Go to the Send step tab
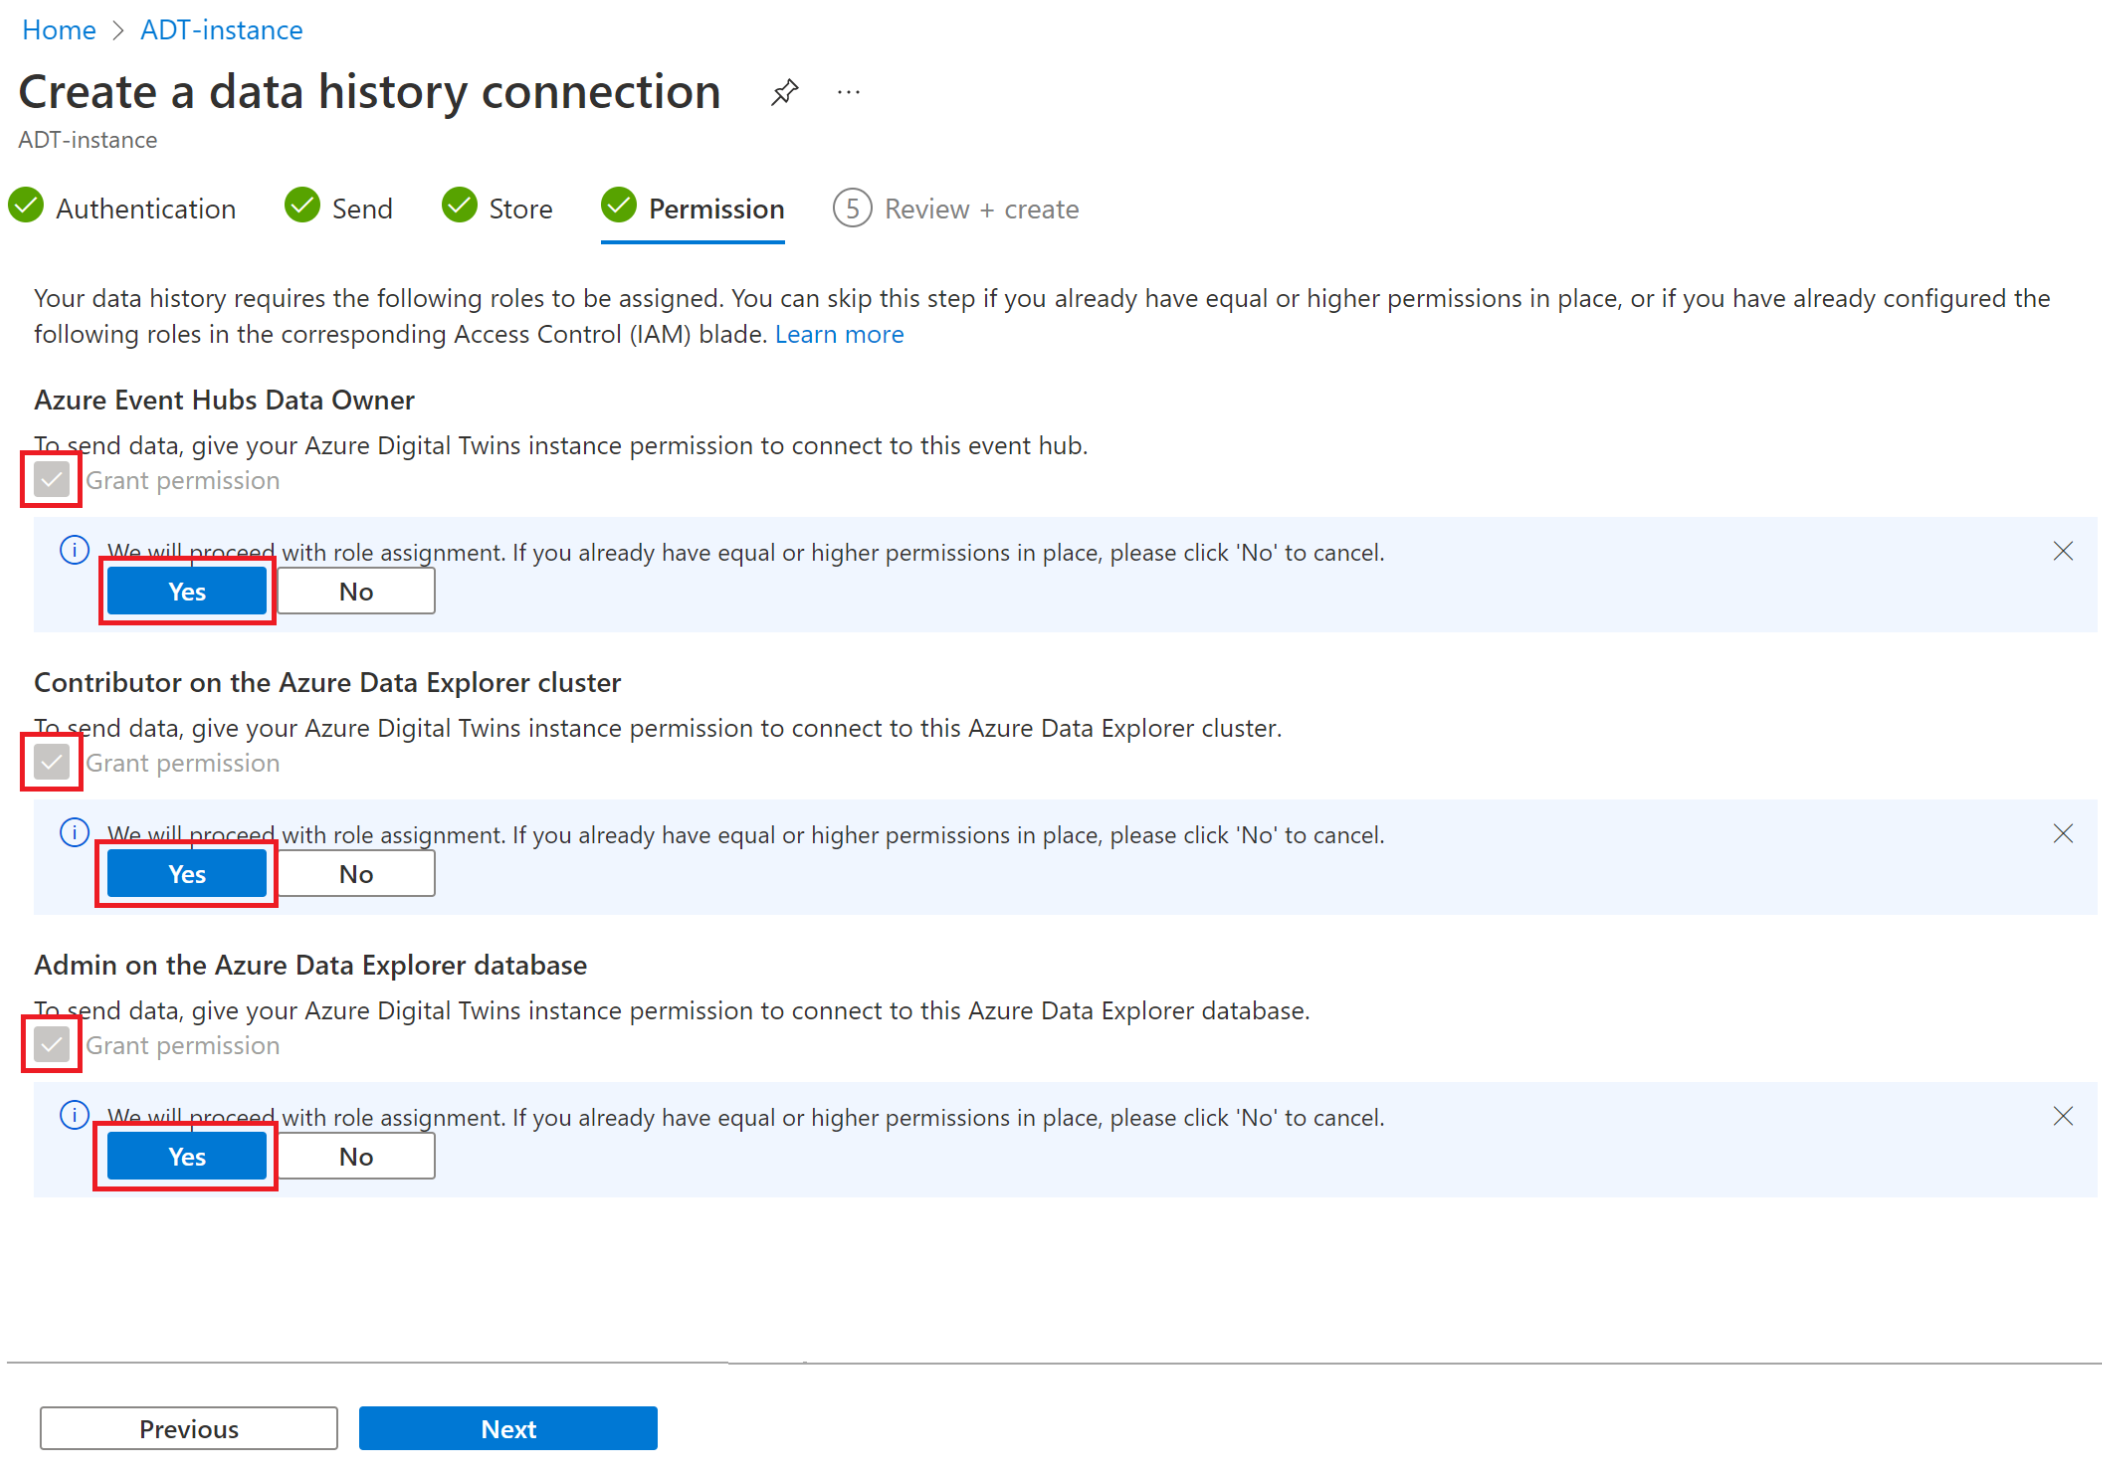The image size is (2102, 1463). 338,208
